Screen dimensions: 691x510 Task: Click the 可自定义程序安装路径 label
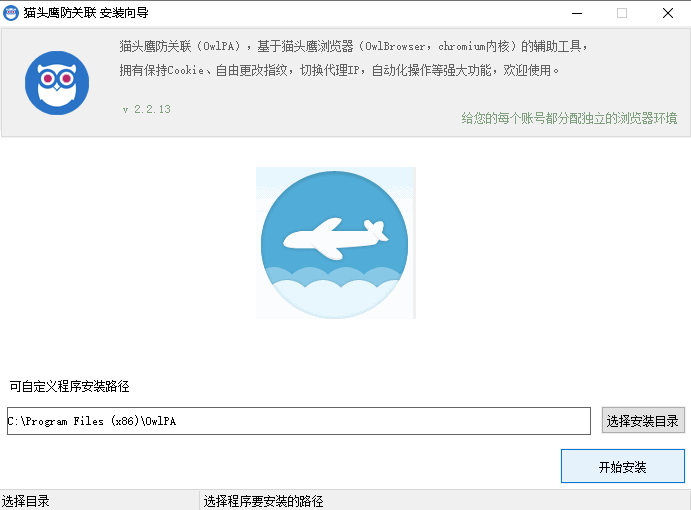(70, 386)
